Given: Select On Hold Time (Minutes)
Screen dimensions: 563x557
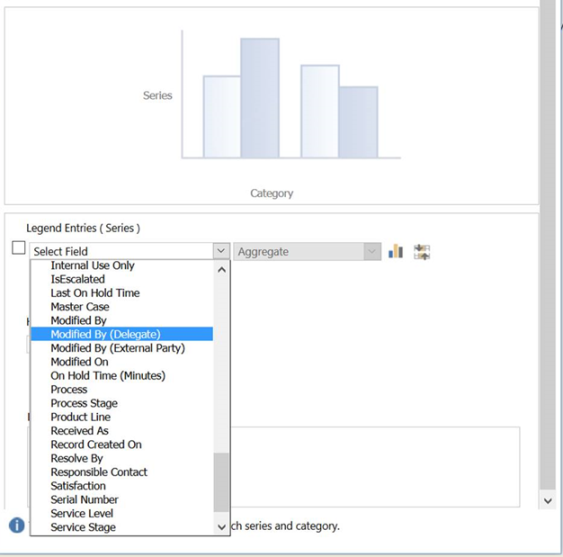Looking at the screenshot, I should click(x=122, y=376).
